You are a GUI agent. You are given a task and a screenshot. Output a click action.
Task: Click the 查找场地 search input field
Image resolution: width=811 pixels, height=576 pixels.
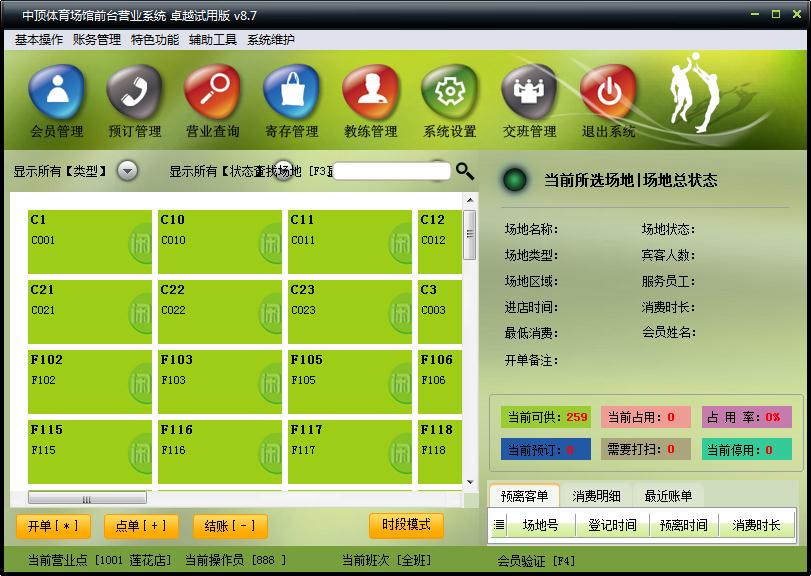pos(390,171)
